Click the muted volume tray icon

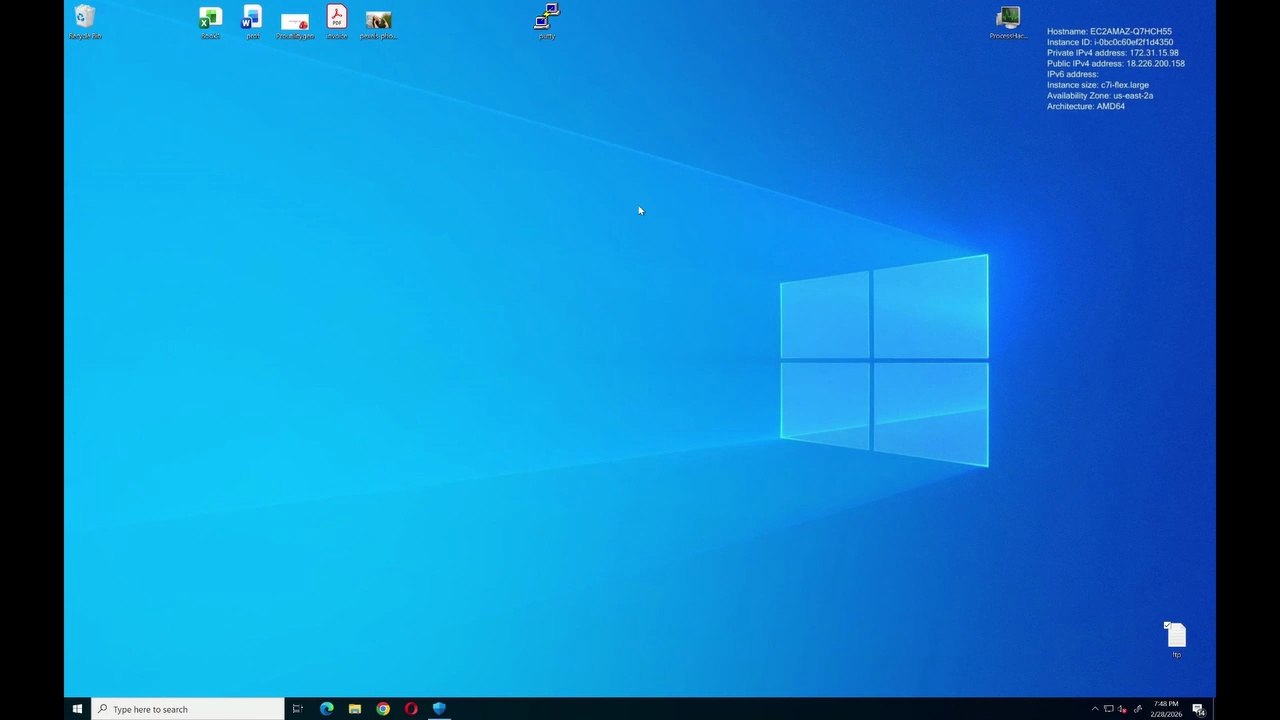click(1122, 709)
